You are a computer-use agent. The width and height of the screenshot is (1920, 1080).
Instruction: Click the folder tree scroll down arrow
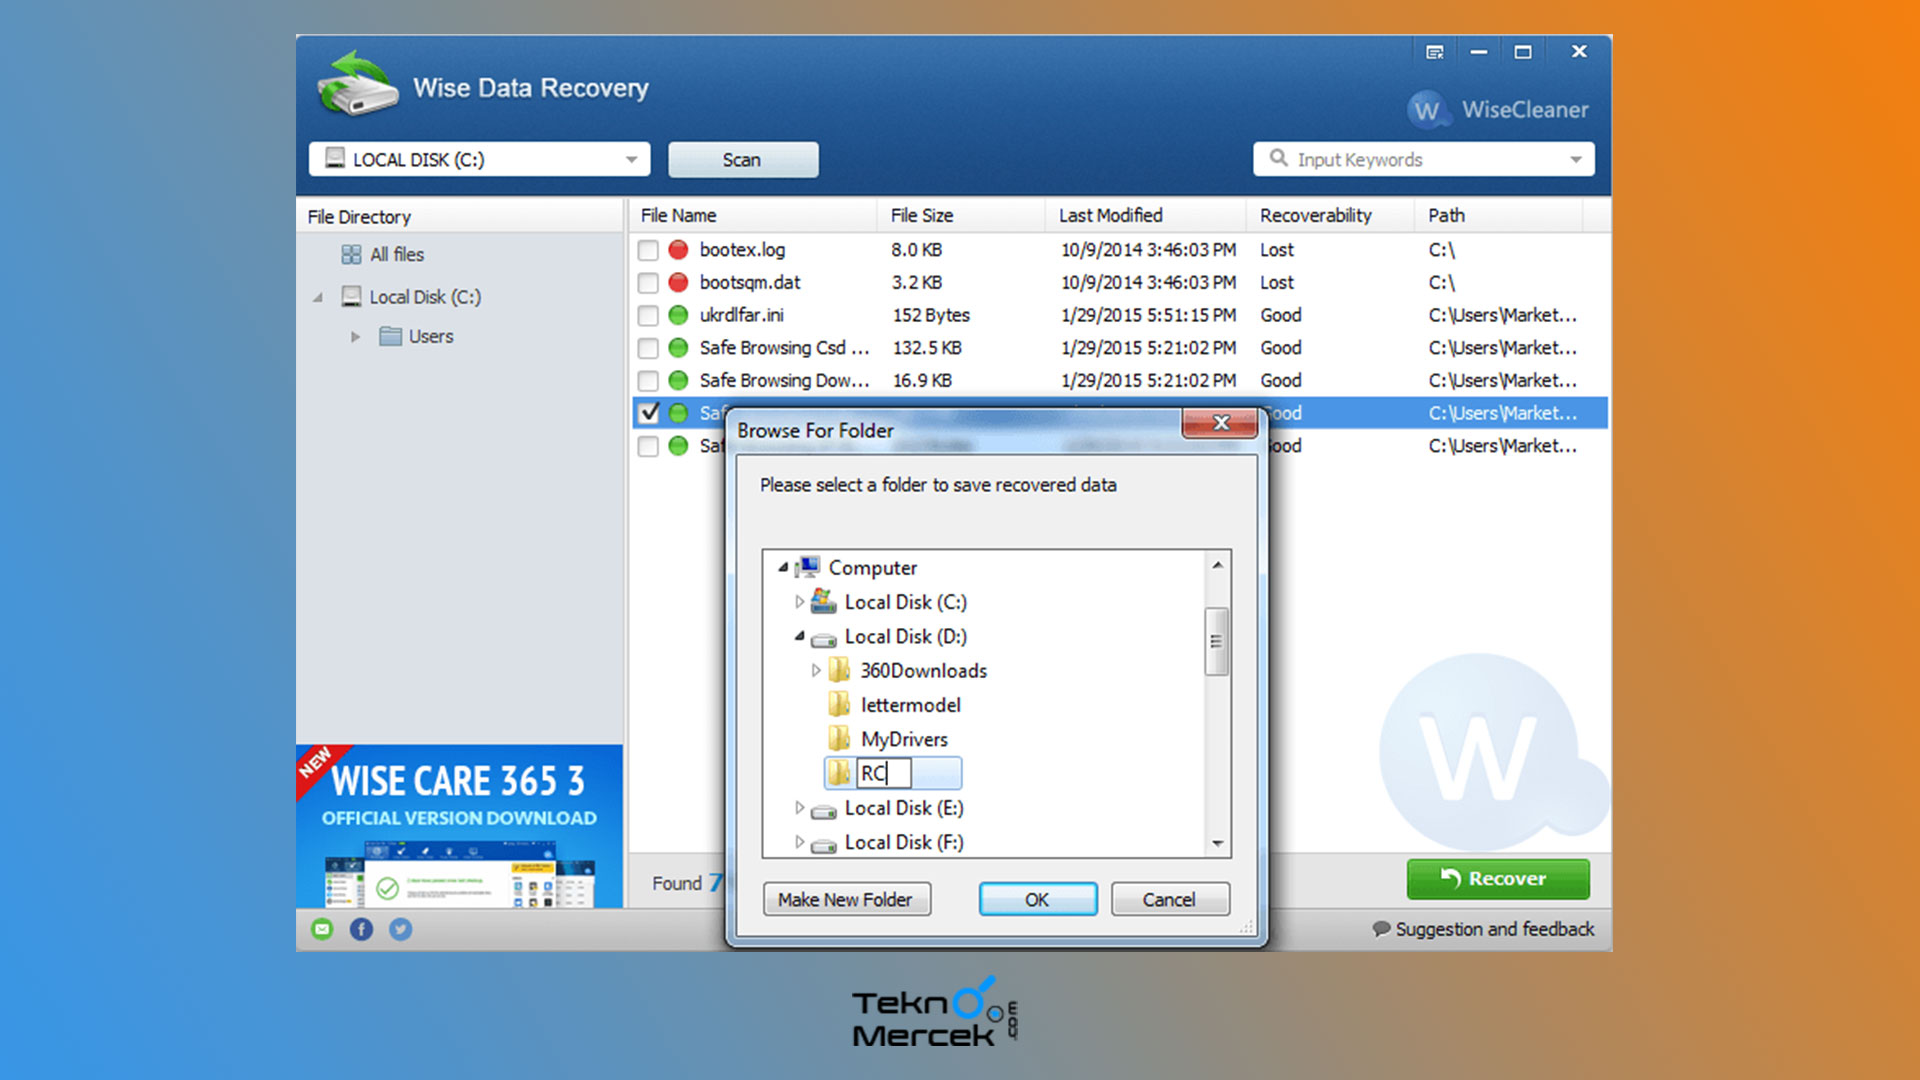tap(1217, 843)
